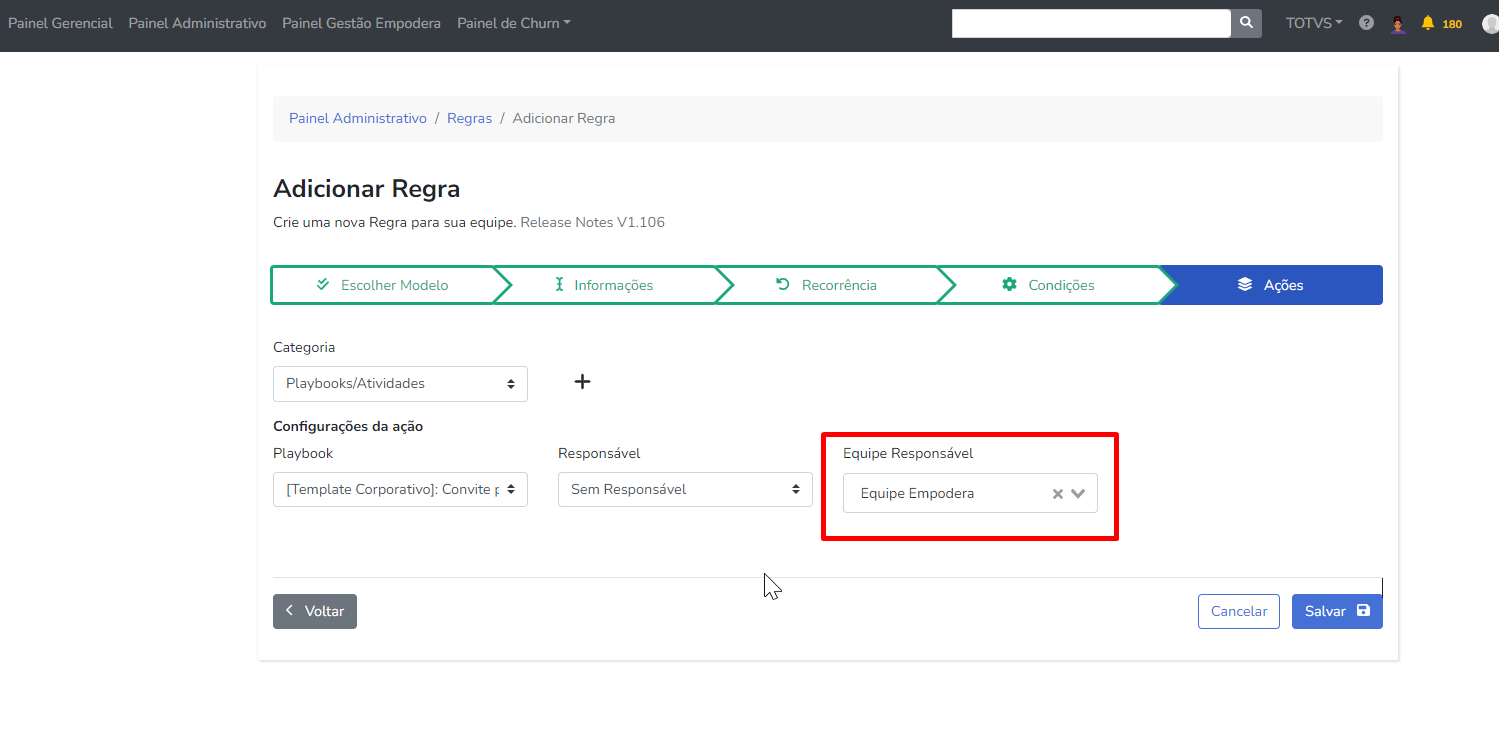The height and width of the screenshot is (735, 1499).
Task: Click the Adicionar Regra breadcrumb text
Action: pos(564,118)
